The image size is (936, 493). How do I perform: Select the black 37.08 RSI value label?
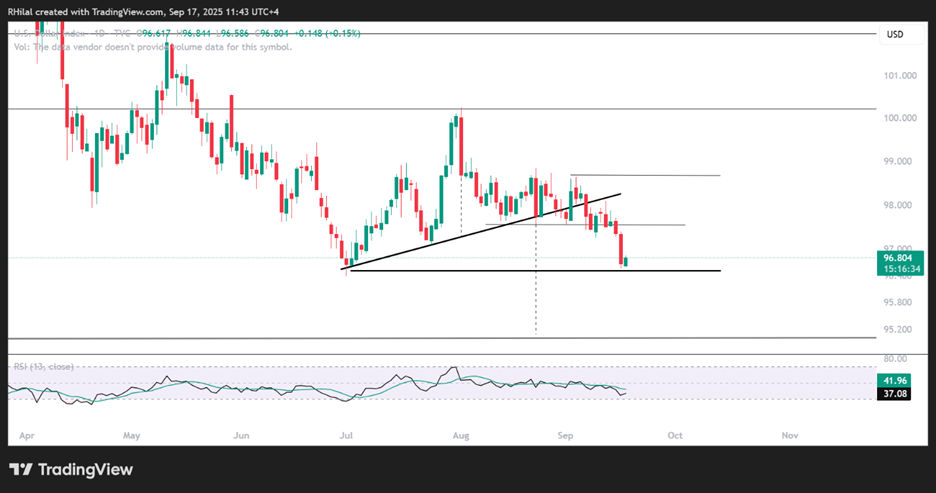tap(894, 394)
